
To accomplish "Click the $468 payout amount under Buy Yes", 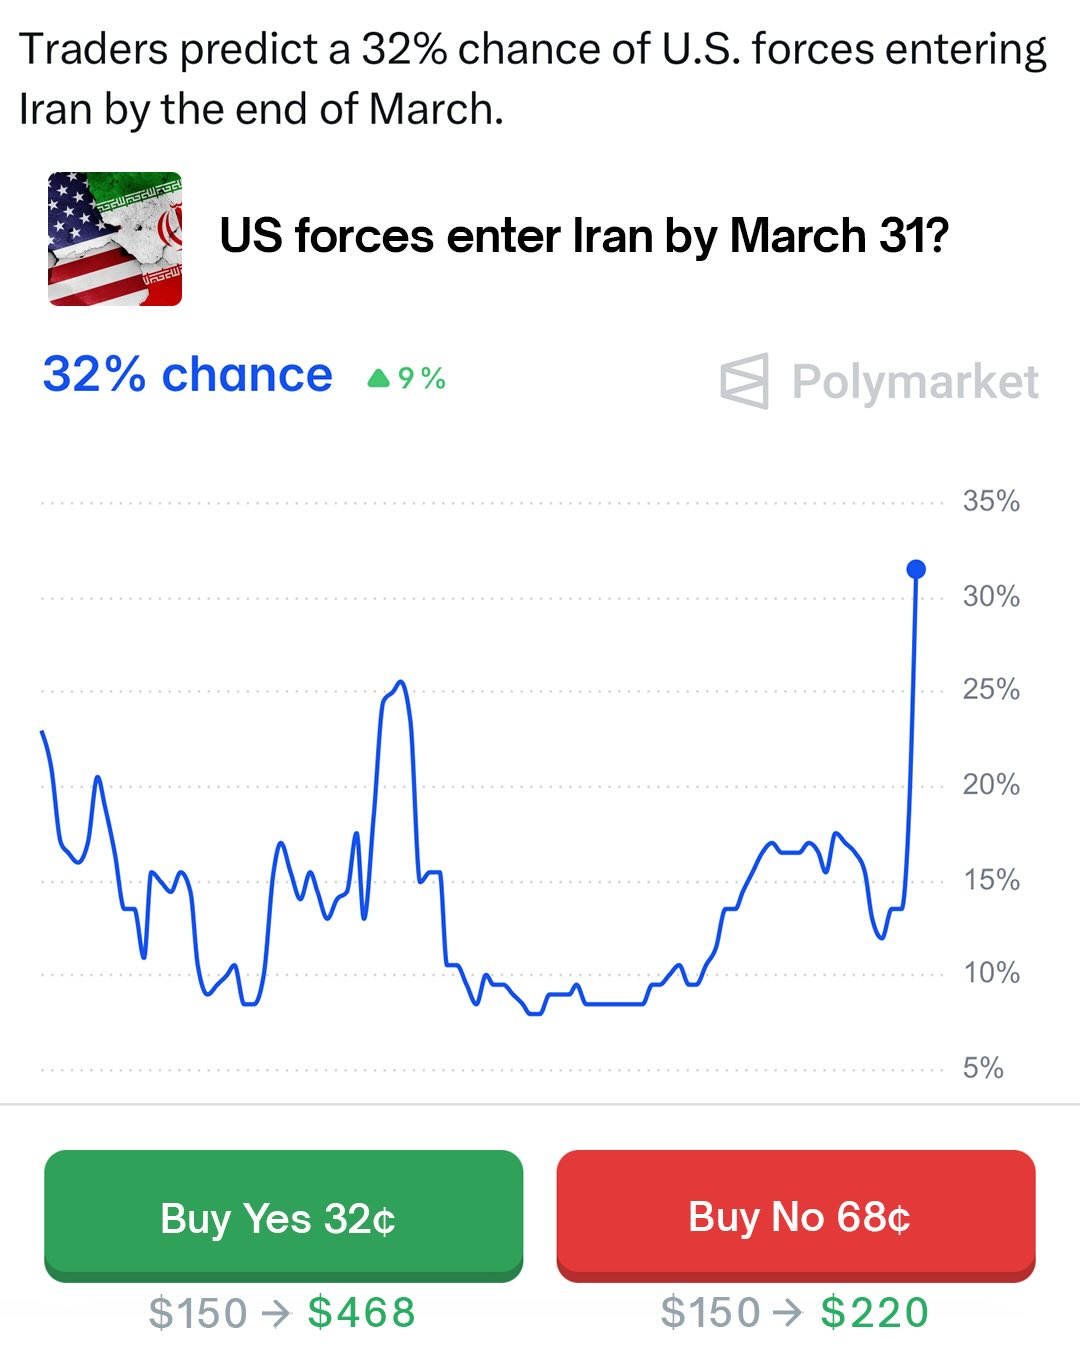I will click(x=361, y=1312).
